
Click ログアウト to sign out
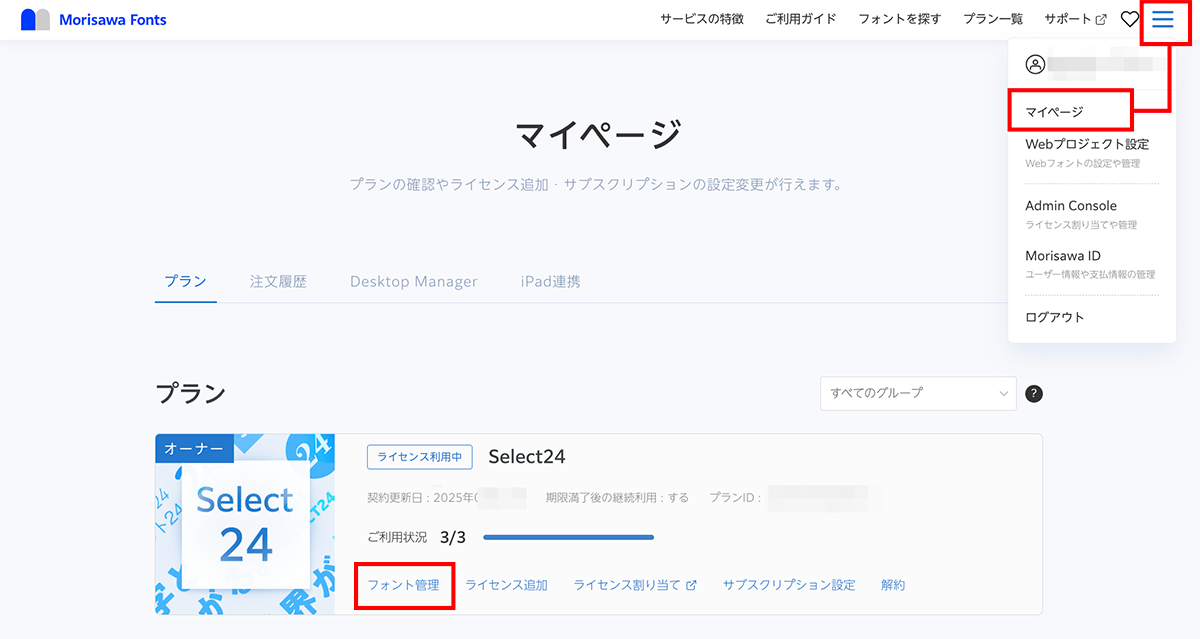(x=1055, y=317)
